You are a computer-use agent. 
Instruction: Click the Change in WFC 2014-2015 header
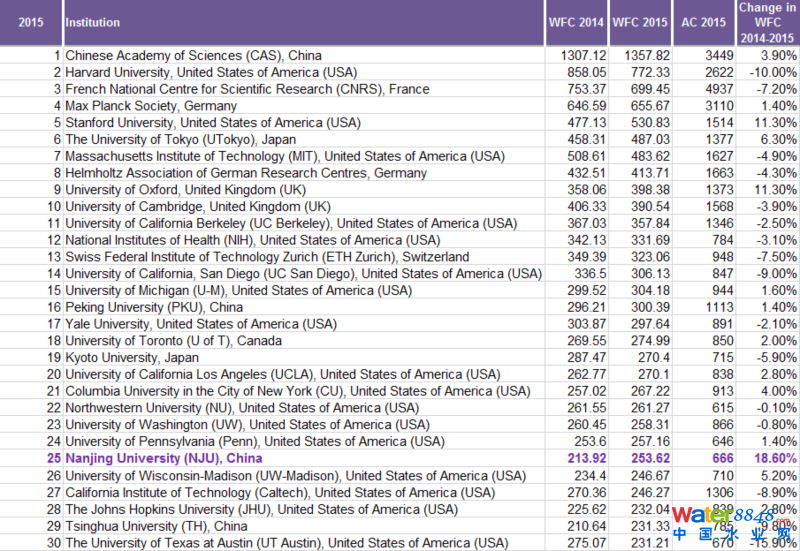point(767,22)
